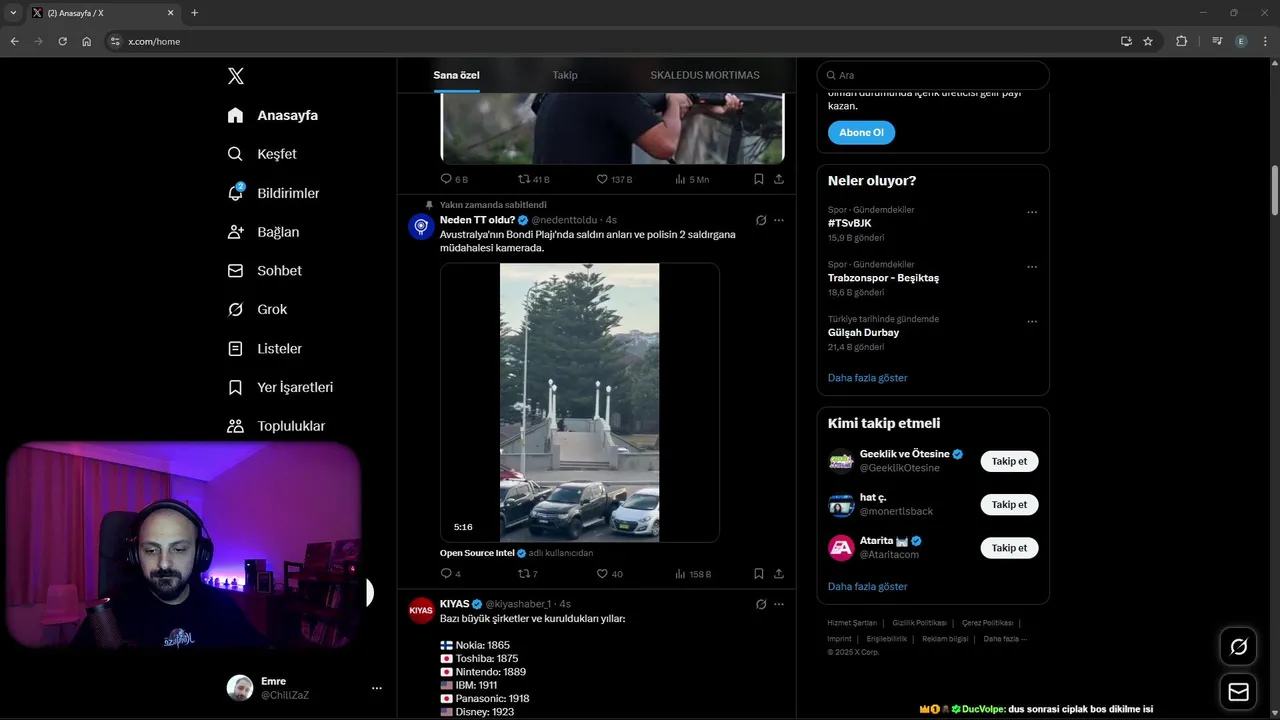
Task: Open KIYAS profile avatar
Action: coord(421,610)
